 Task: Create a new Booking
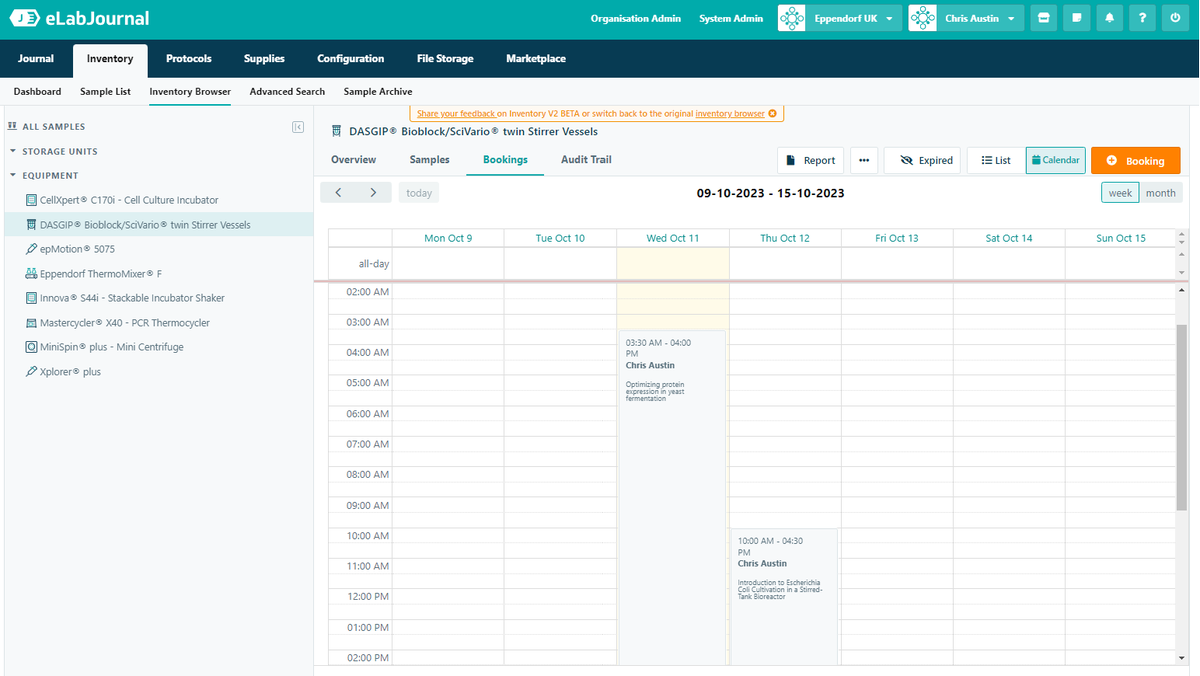(x=1135, y=160)
